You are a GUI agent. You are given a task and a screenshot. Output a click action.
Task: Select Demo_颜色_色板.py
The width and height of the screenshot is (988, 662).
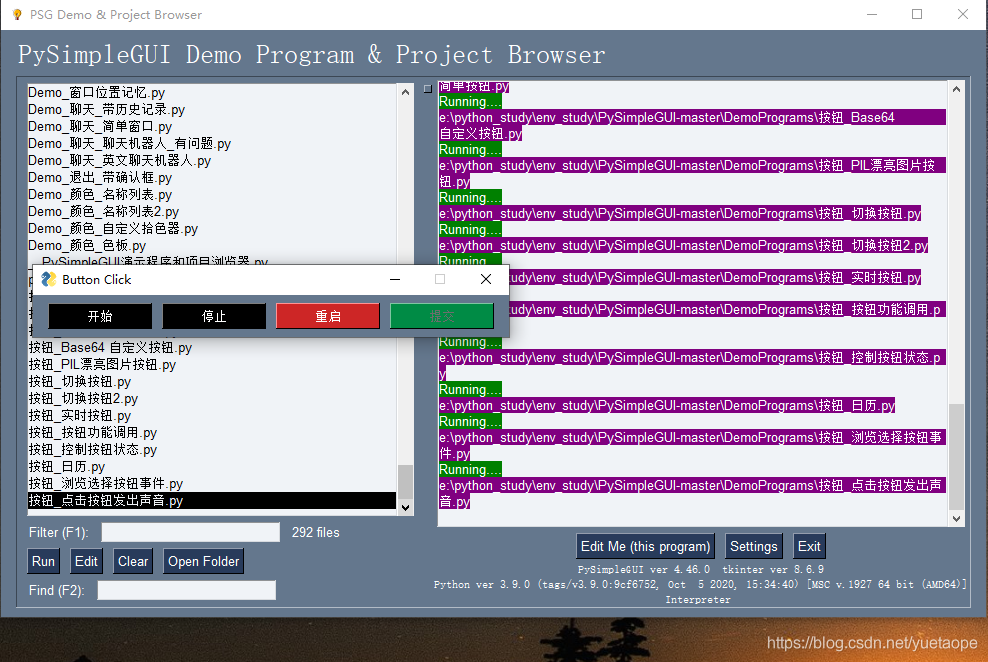coord(212,246)
